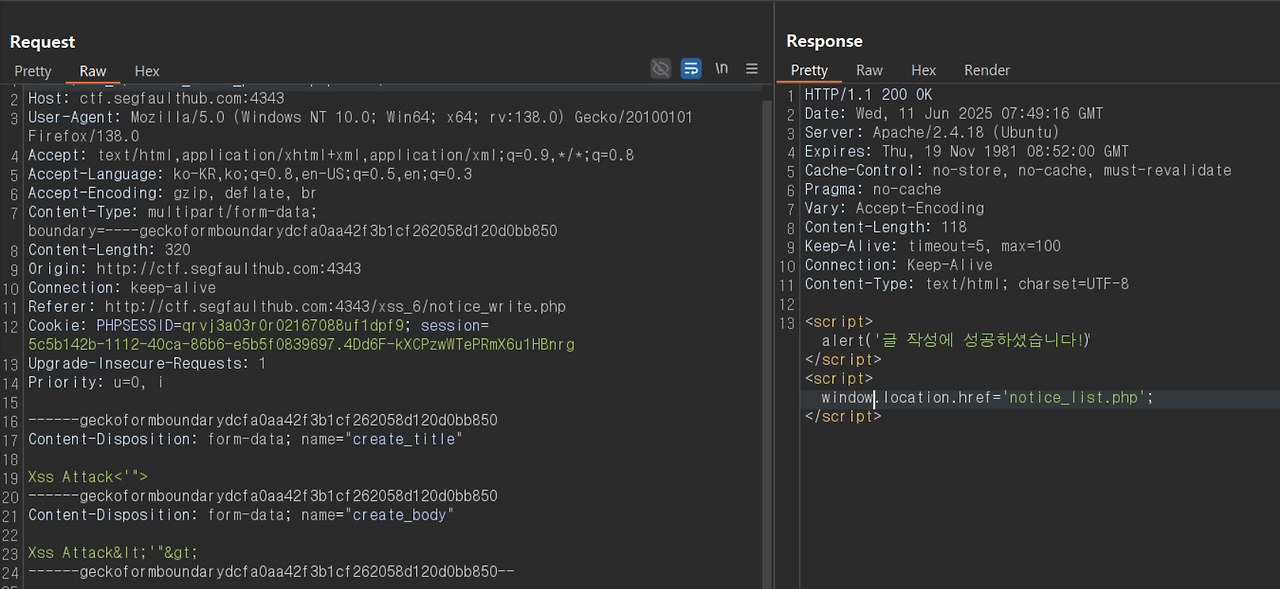Click the Response panel title
The height and width of the screenshot is (589, 1280).
(x=825, y=41)
